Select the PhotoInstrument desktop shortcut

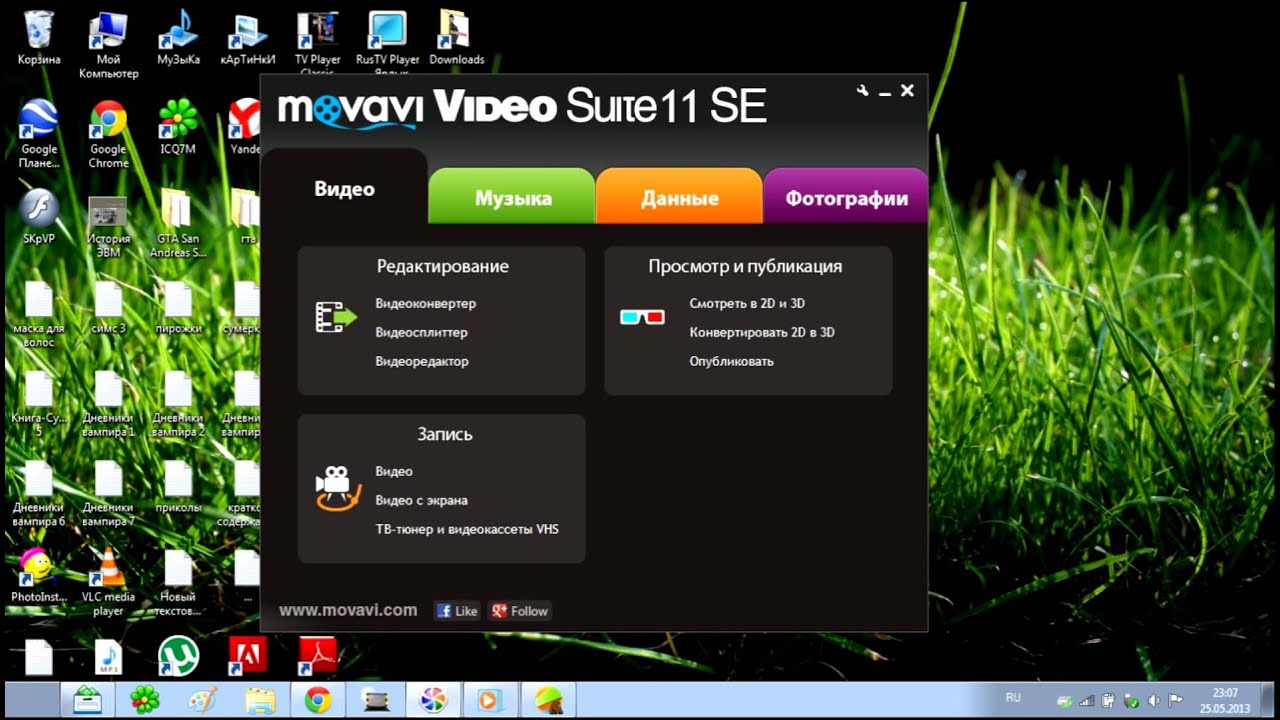[x=39, y=575]
